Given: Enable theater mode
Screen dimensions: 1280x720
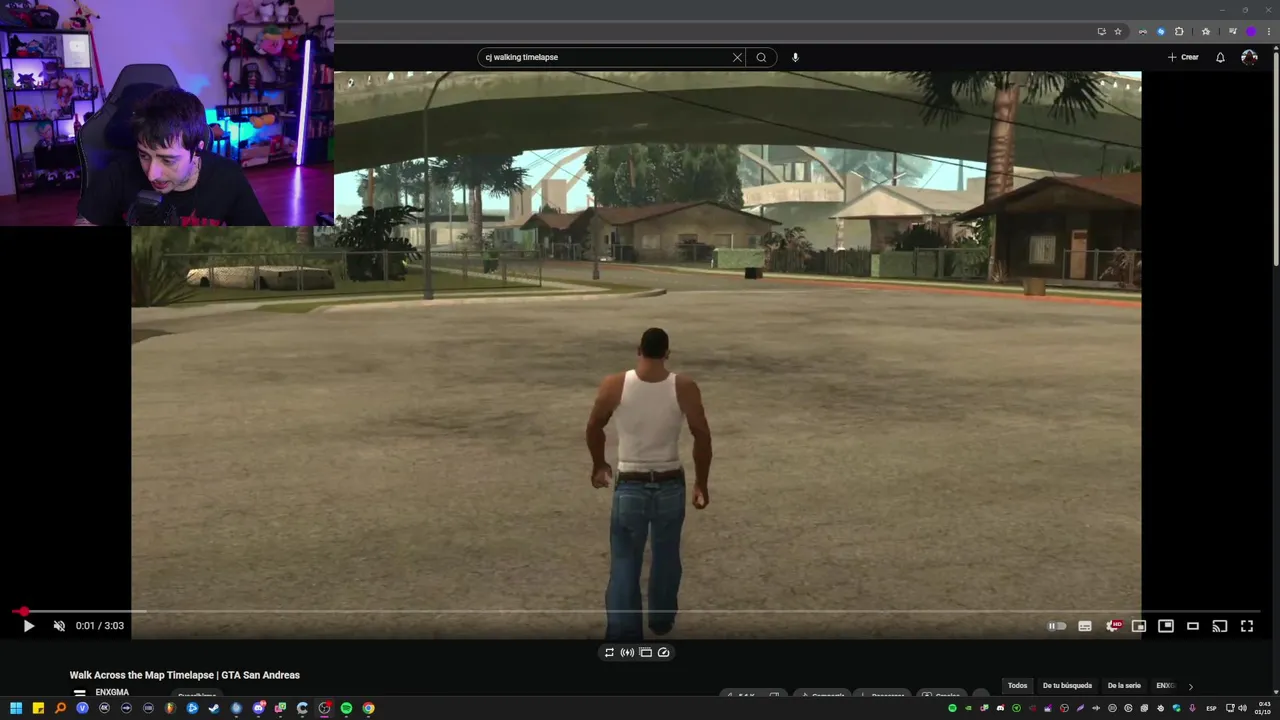Looking at the screenshot, I should coord(1193,626).
